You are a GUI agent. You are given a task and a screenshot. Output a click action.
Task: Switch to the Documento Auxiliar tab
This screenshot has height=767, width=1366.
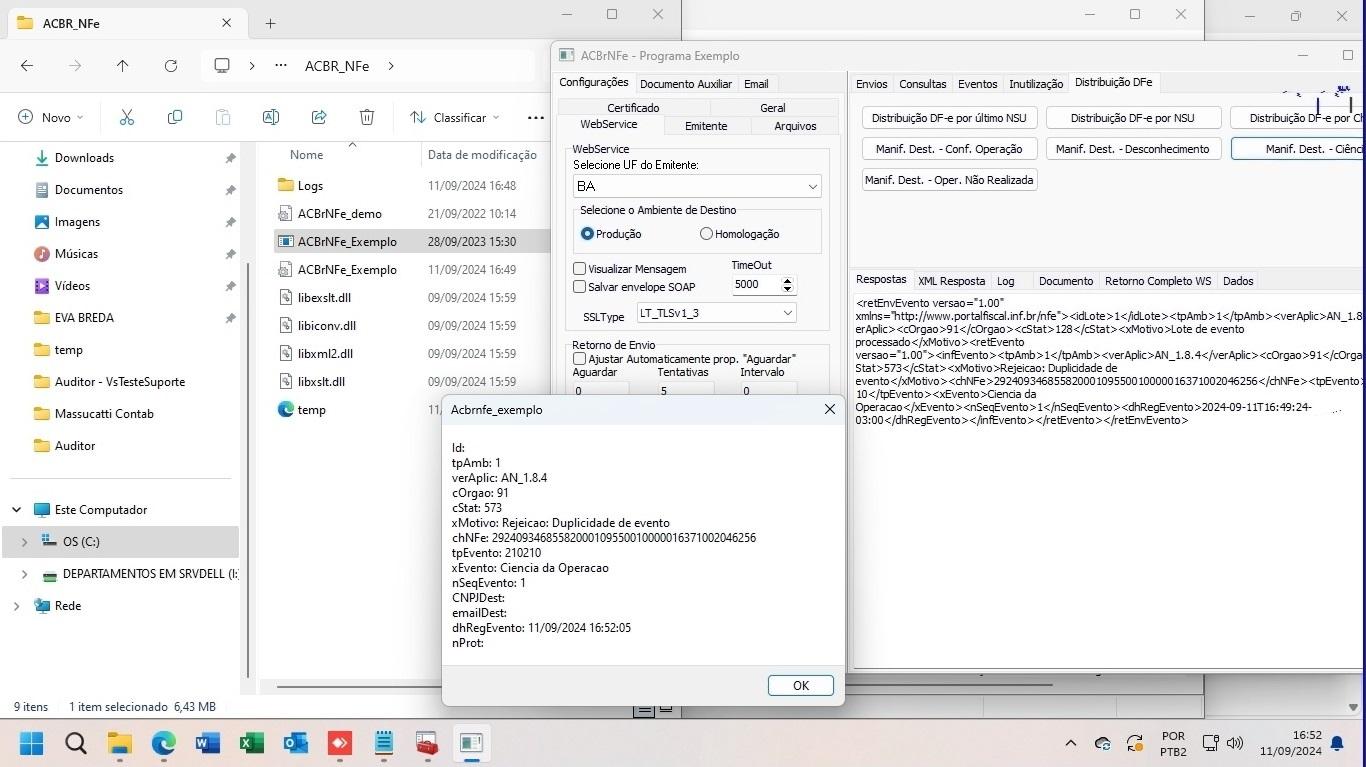(686, 84)
